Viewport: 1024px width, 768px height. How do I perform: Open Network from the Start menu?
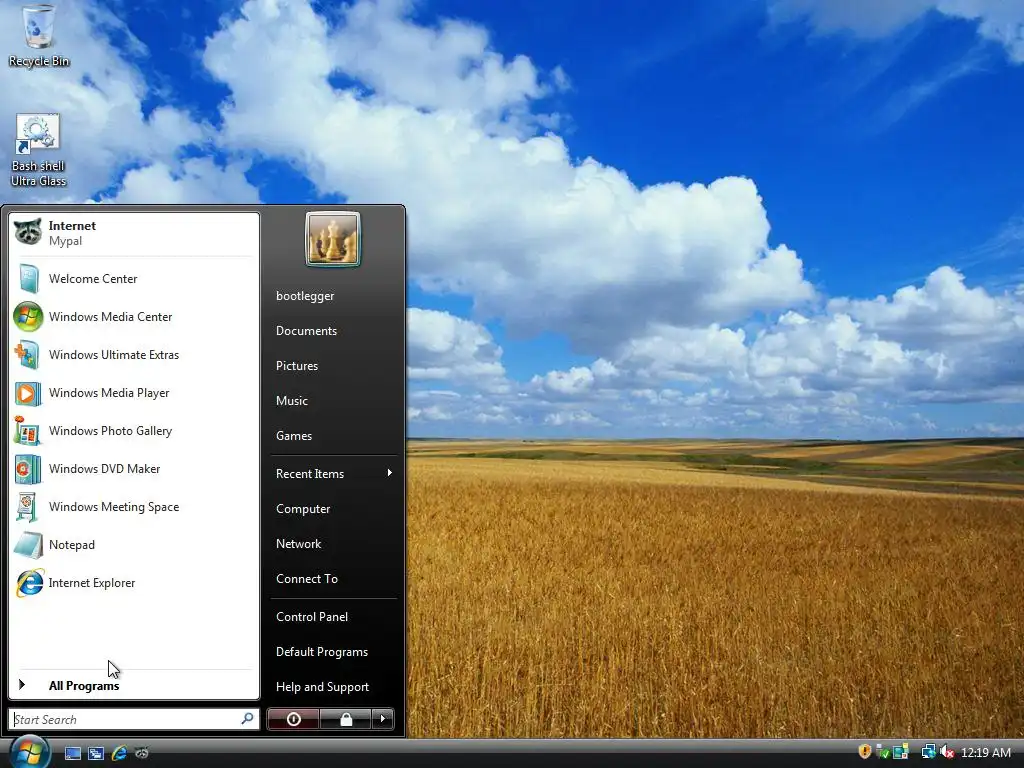(x=333, y=544)
